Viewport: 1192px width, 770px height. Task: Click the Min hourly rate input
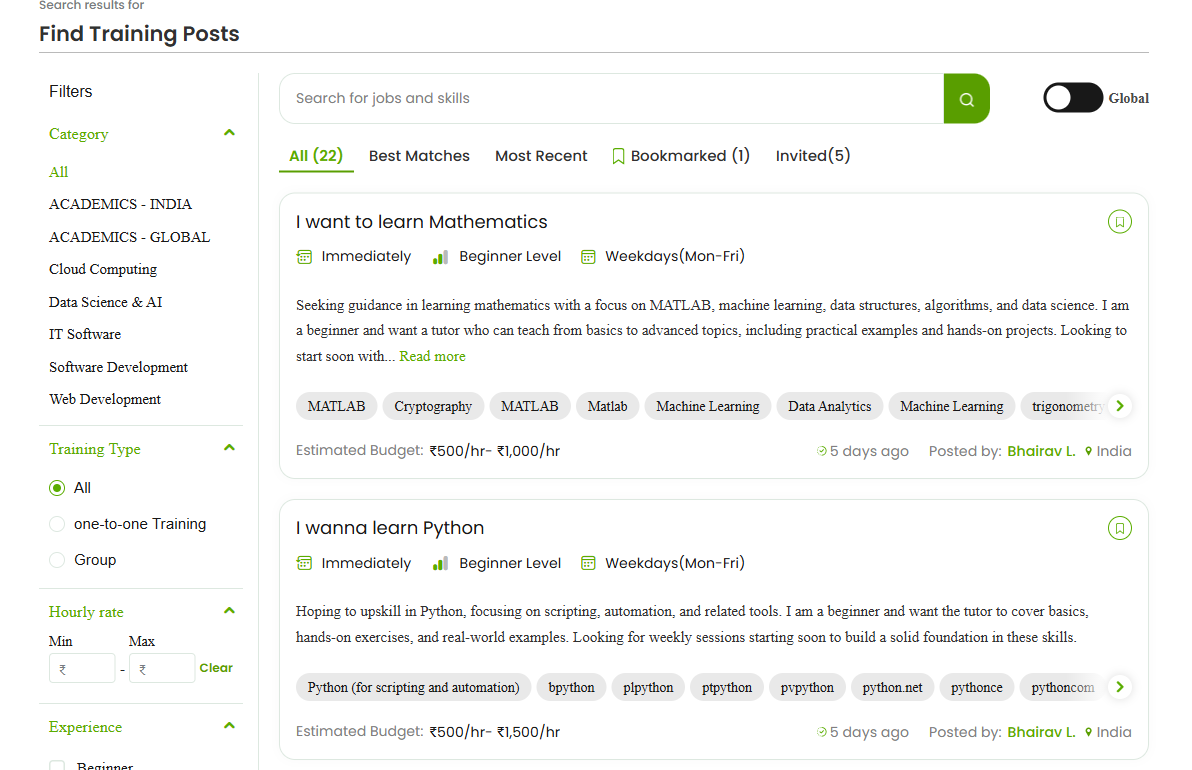82,669
